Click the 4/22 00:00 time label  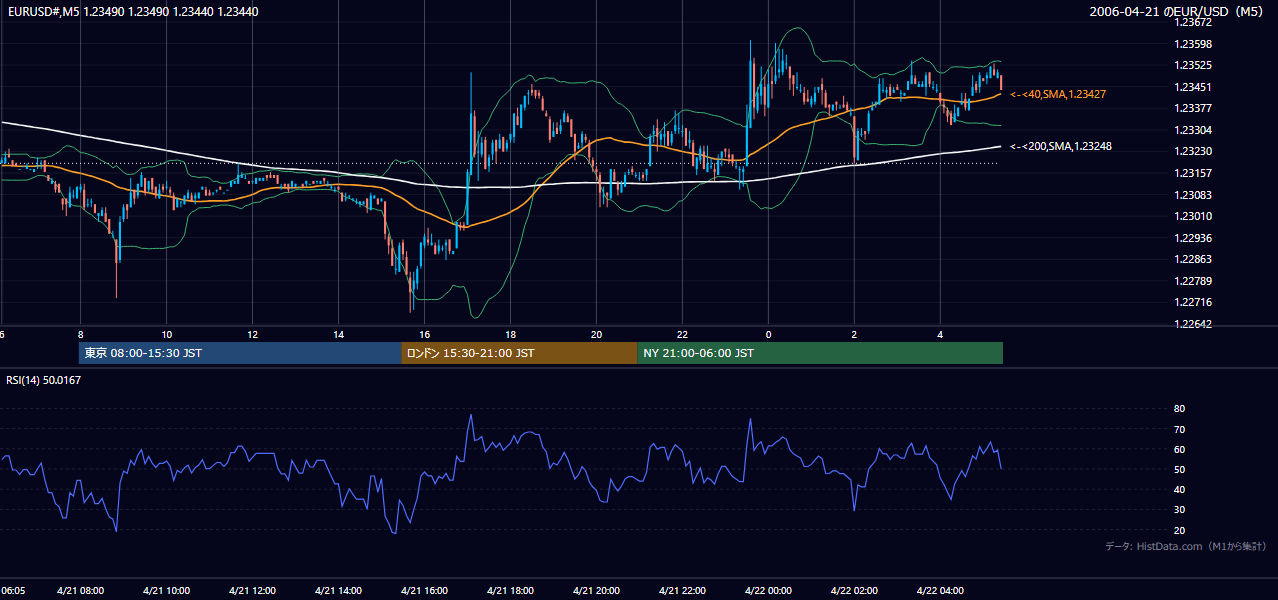pyautogui.click(x=768, y=591)
